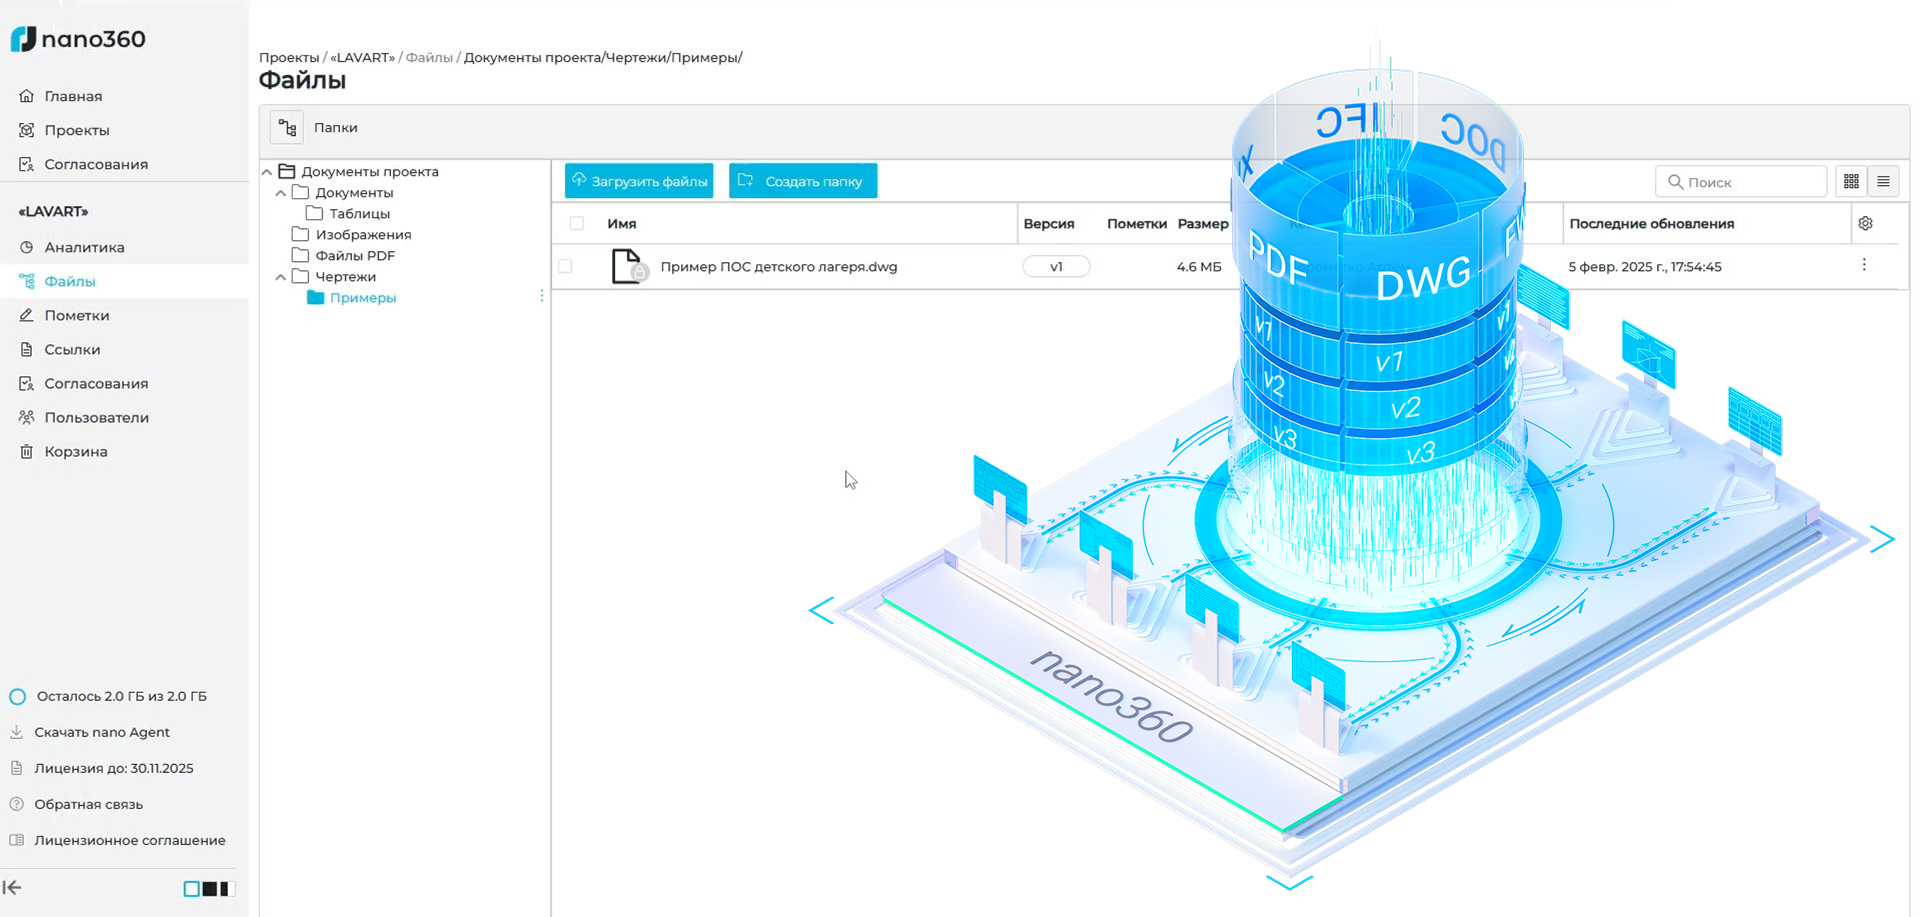Click the Корзина trash icon

27,451
